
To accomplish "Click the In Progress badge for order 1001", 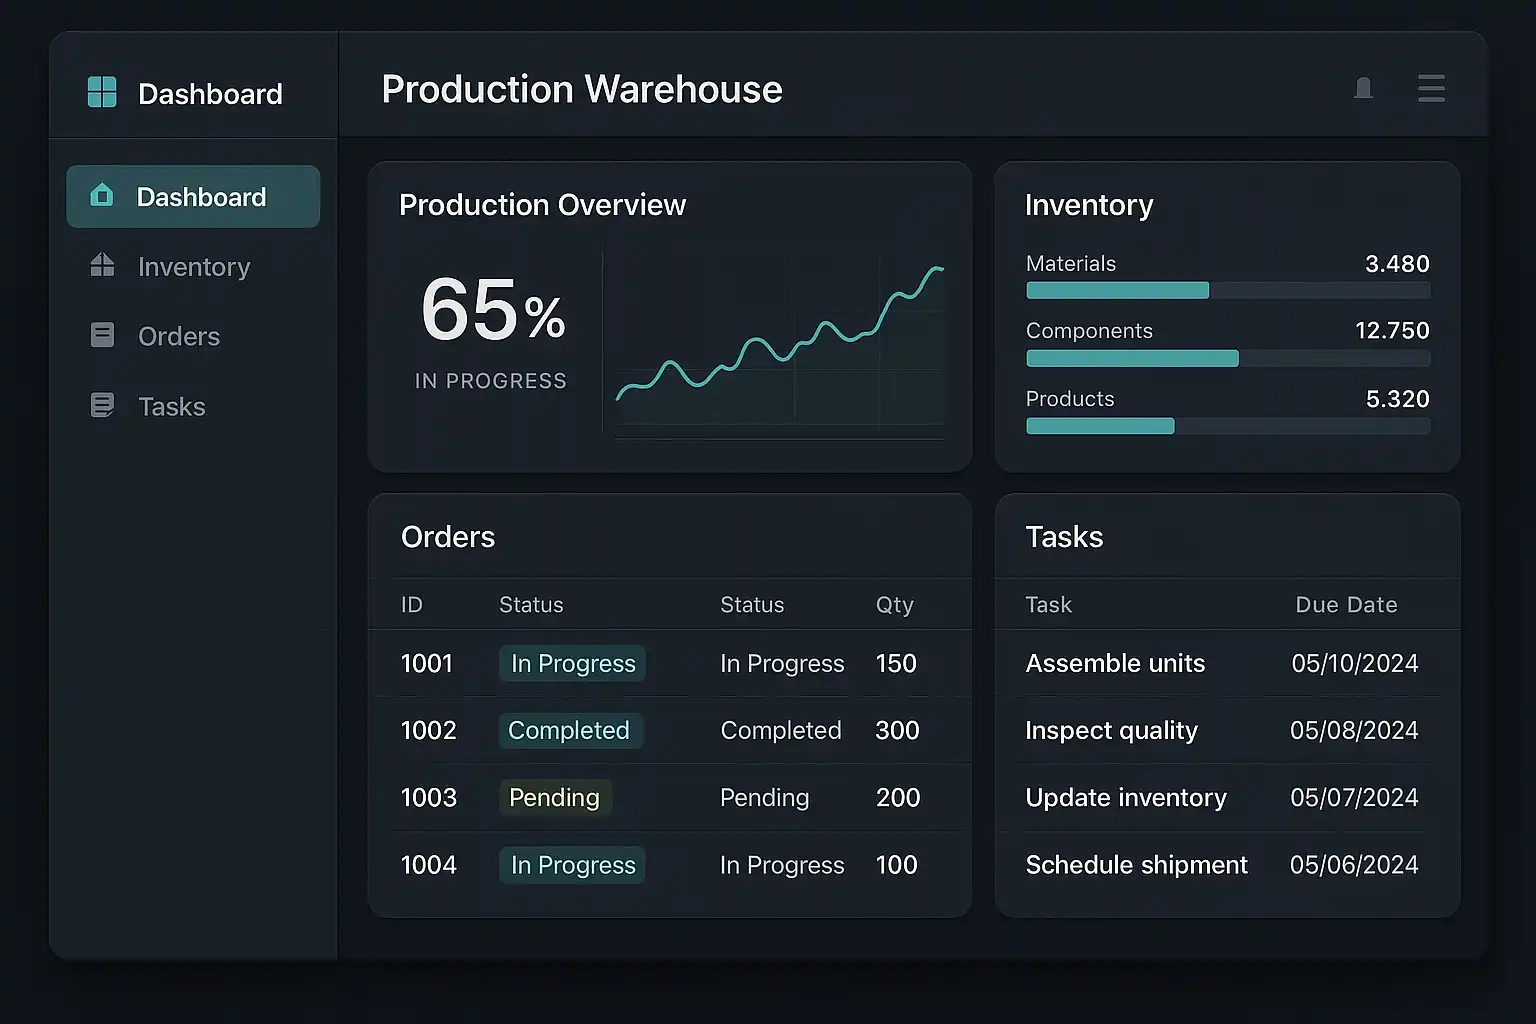I will [x=572, y=664].
